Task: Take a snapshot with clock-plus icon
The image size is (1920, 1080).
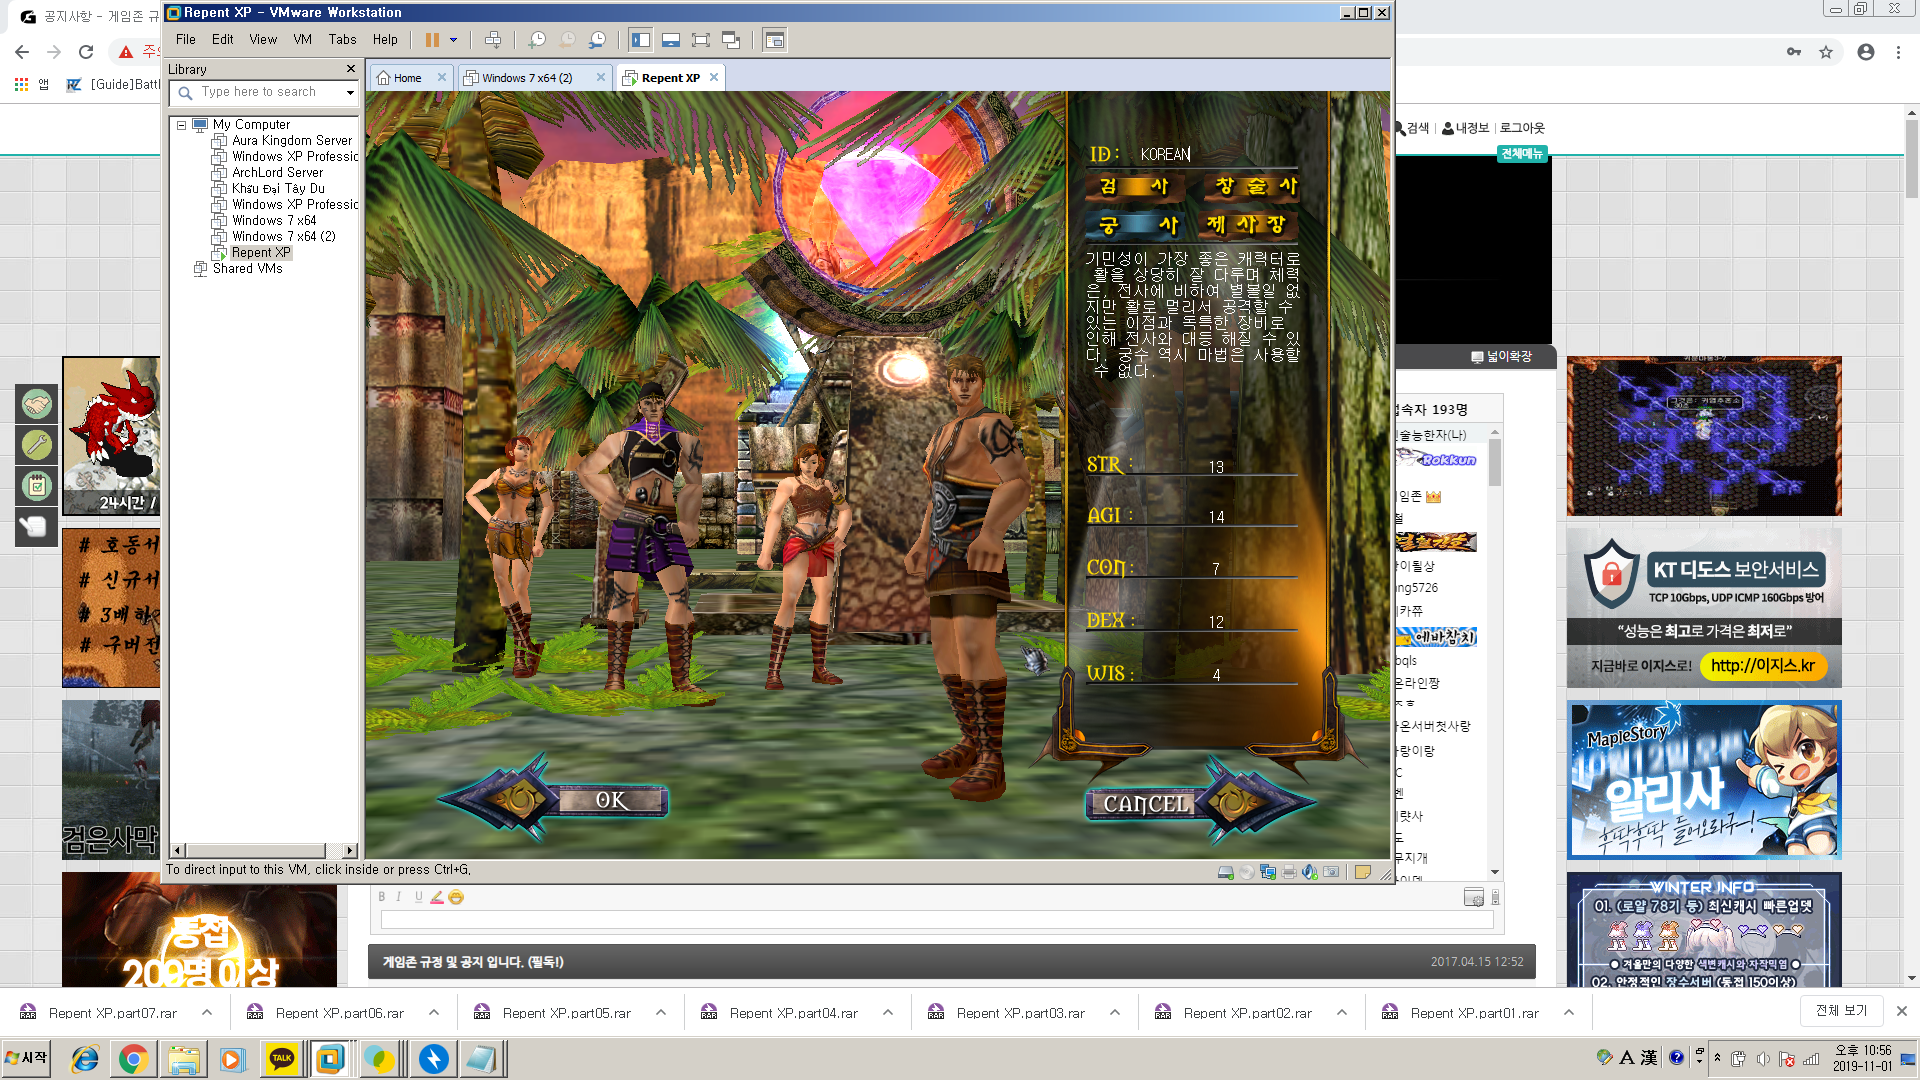Action: click(537, 40)
